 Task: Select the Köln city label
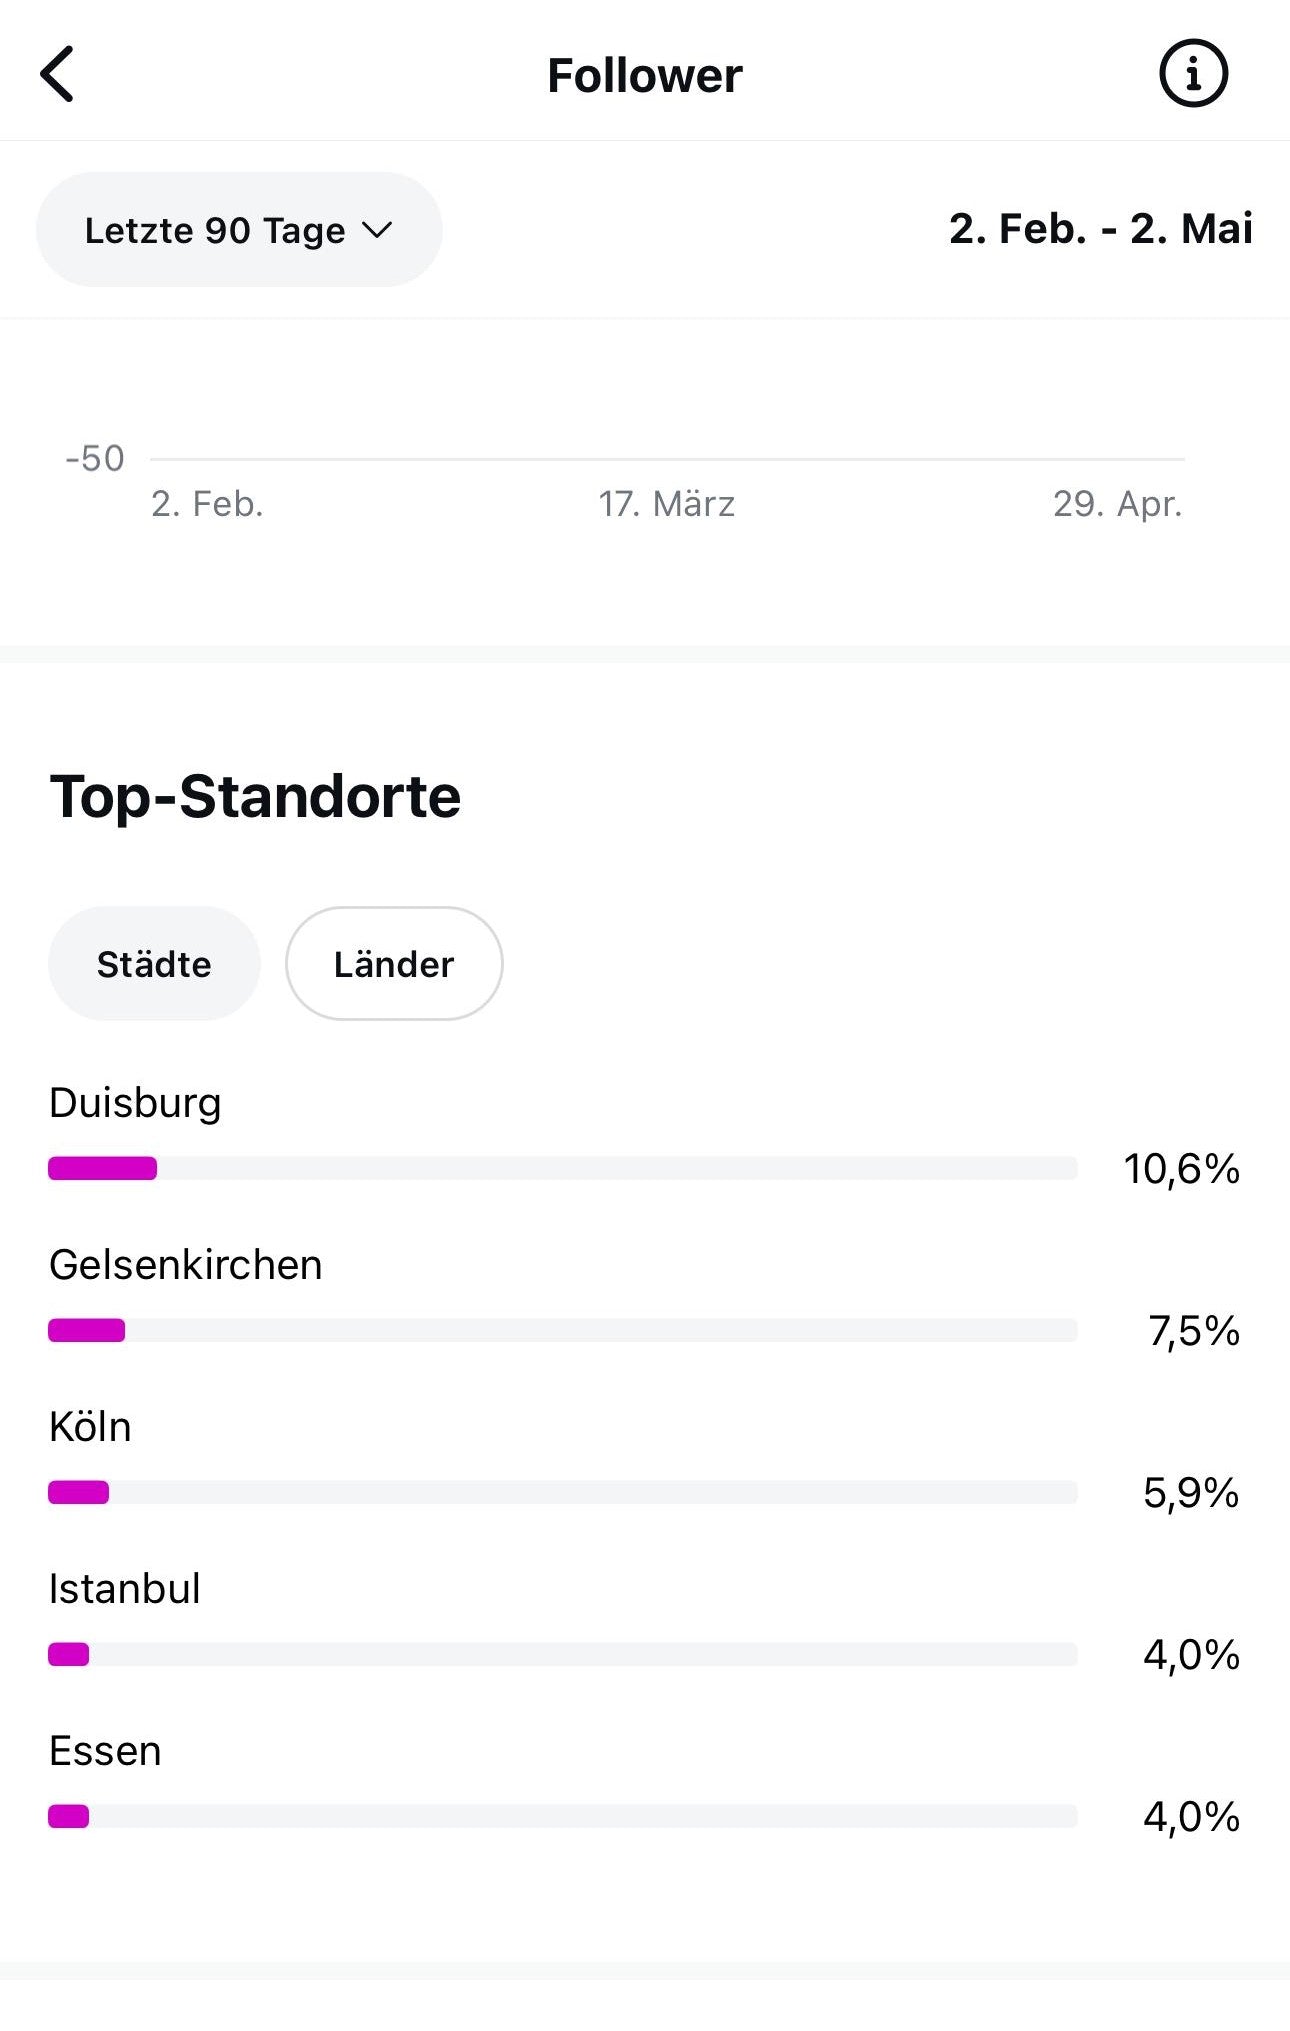click(x=90, y=1427)
